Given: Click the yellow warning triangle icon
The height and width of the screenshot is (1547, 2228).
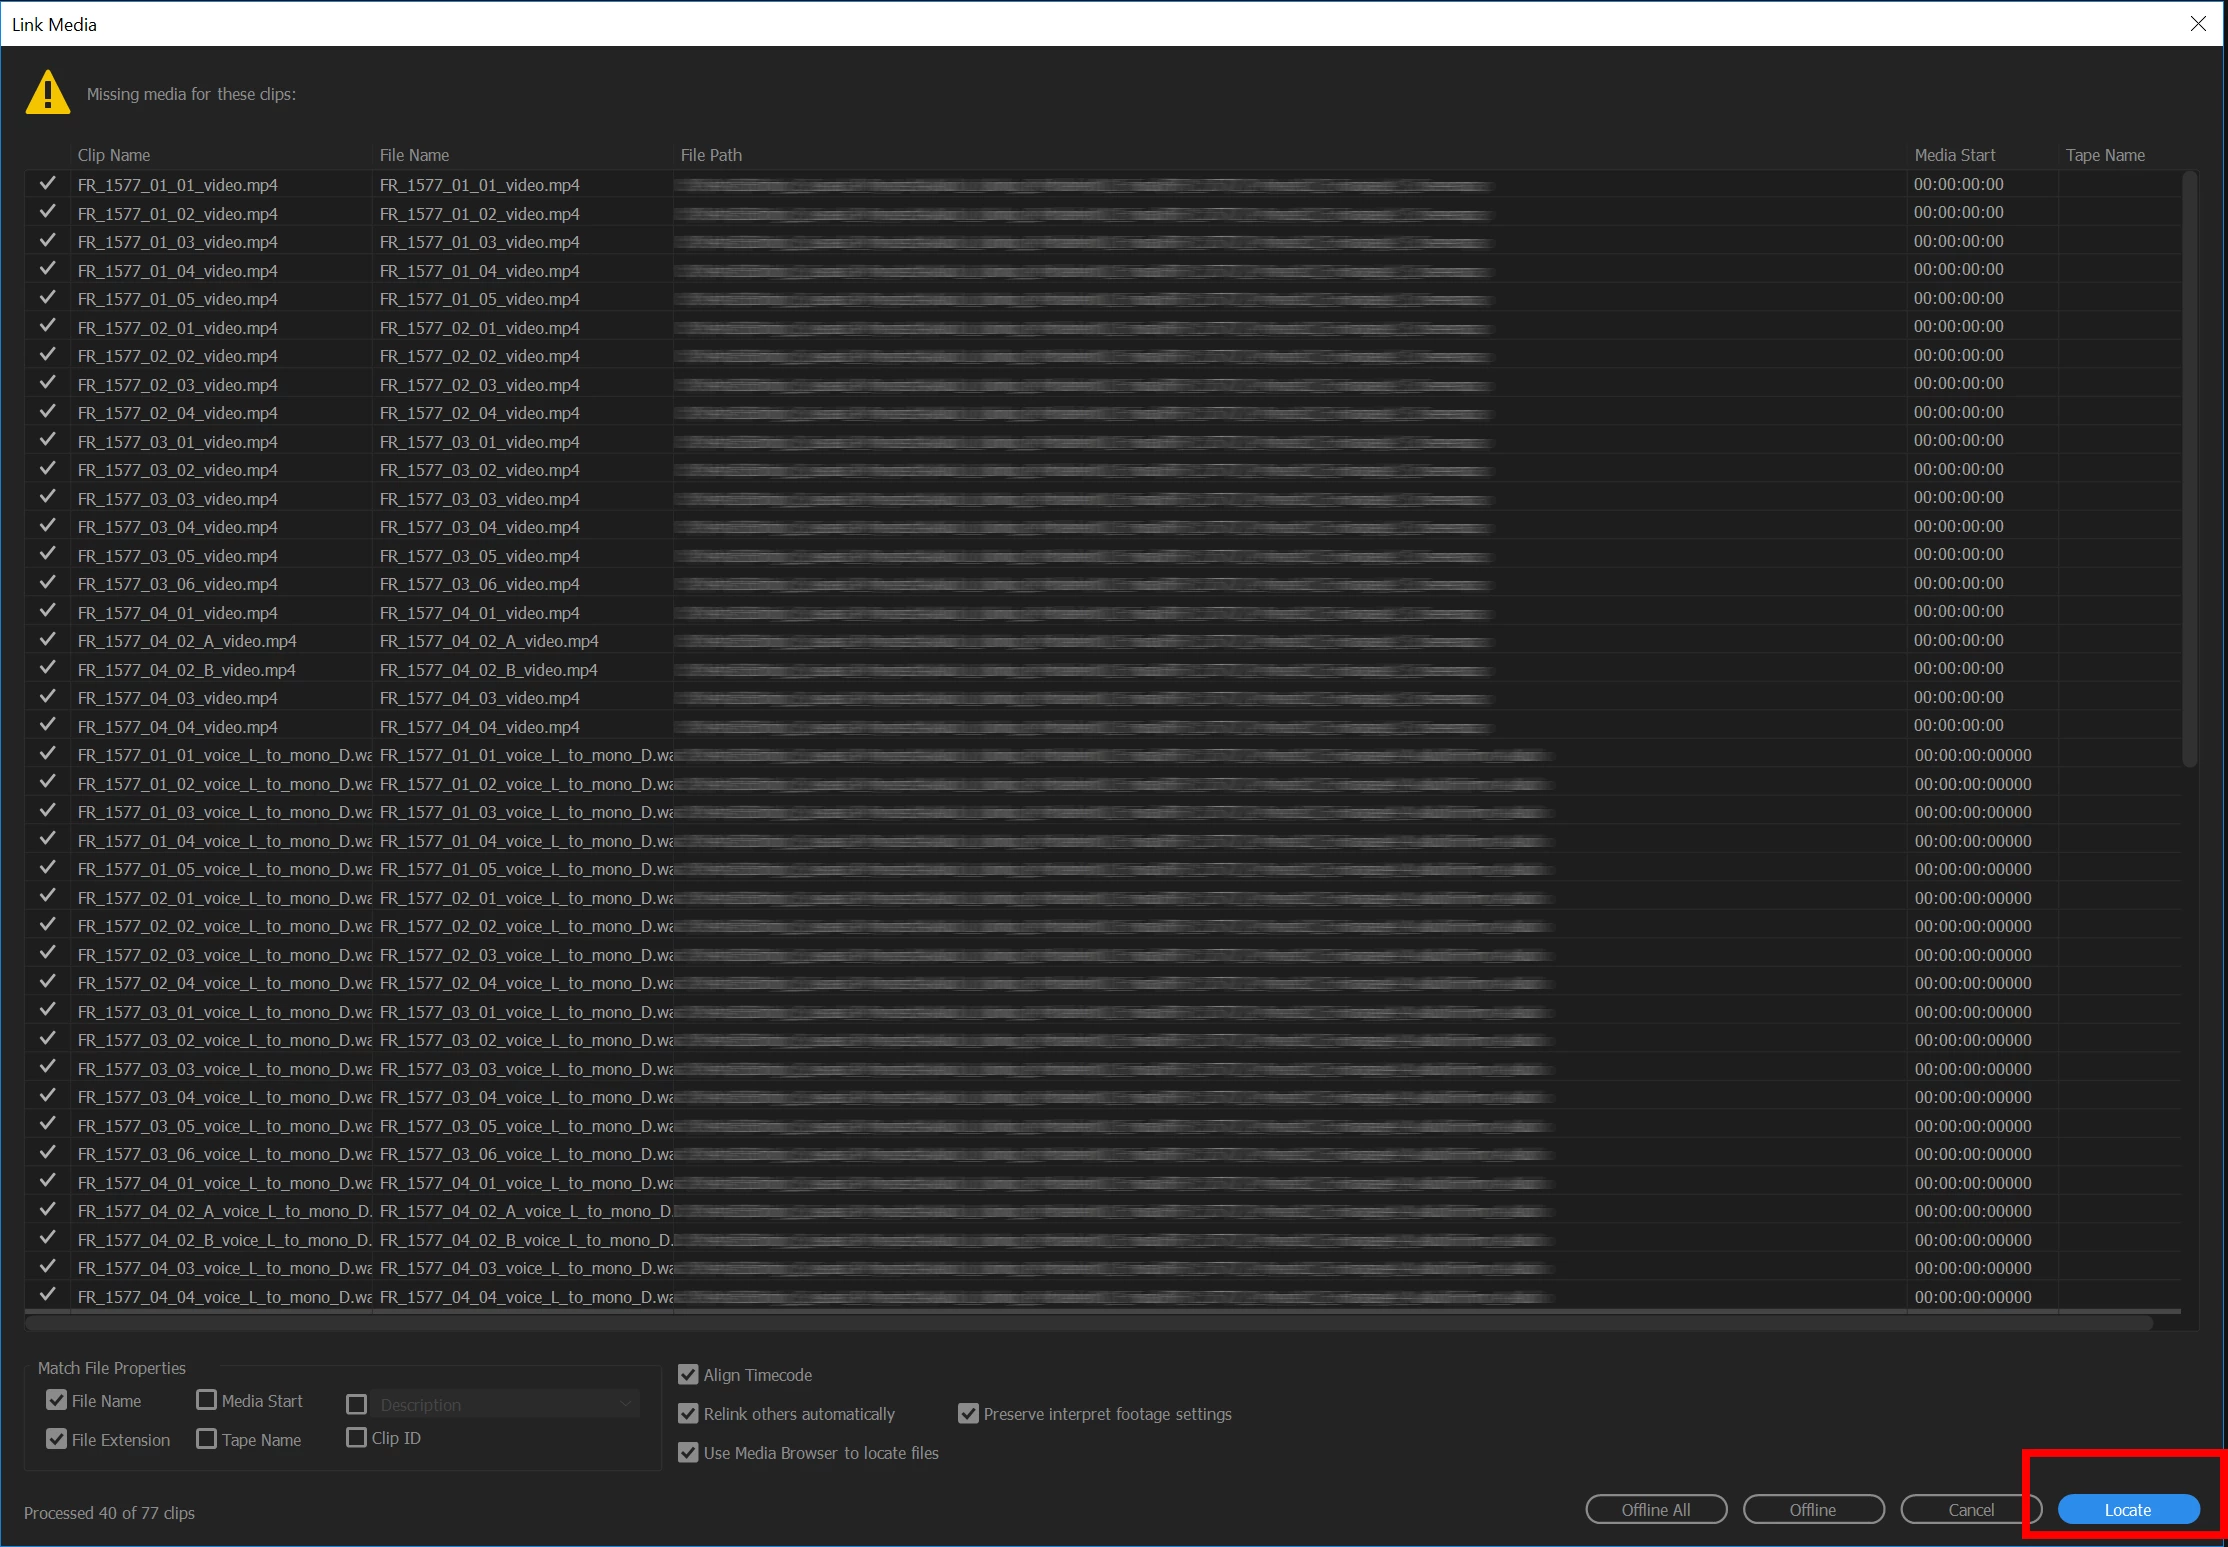Looking at the screenshot, I should tap(47, 94).
